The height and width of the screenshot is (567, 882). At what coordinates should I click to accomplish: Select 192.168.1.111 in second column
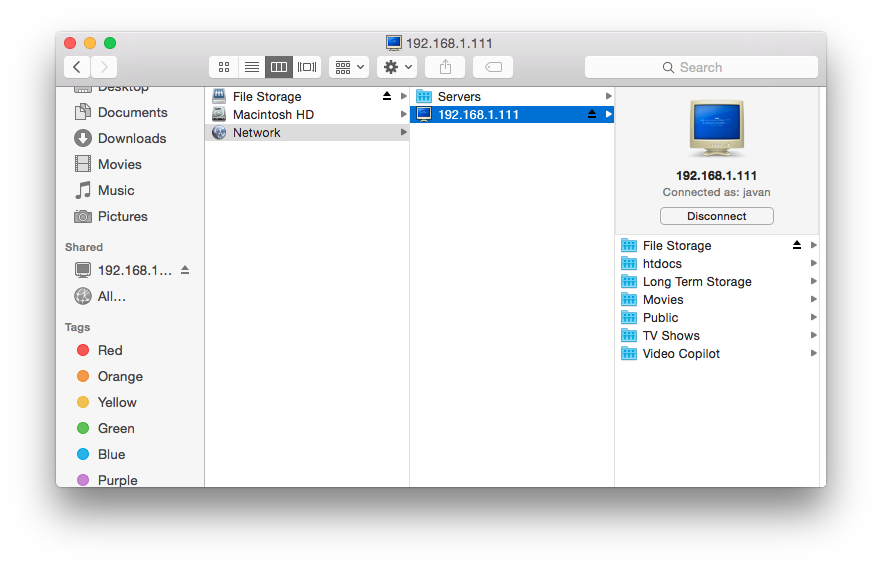(512, 115)
